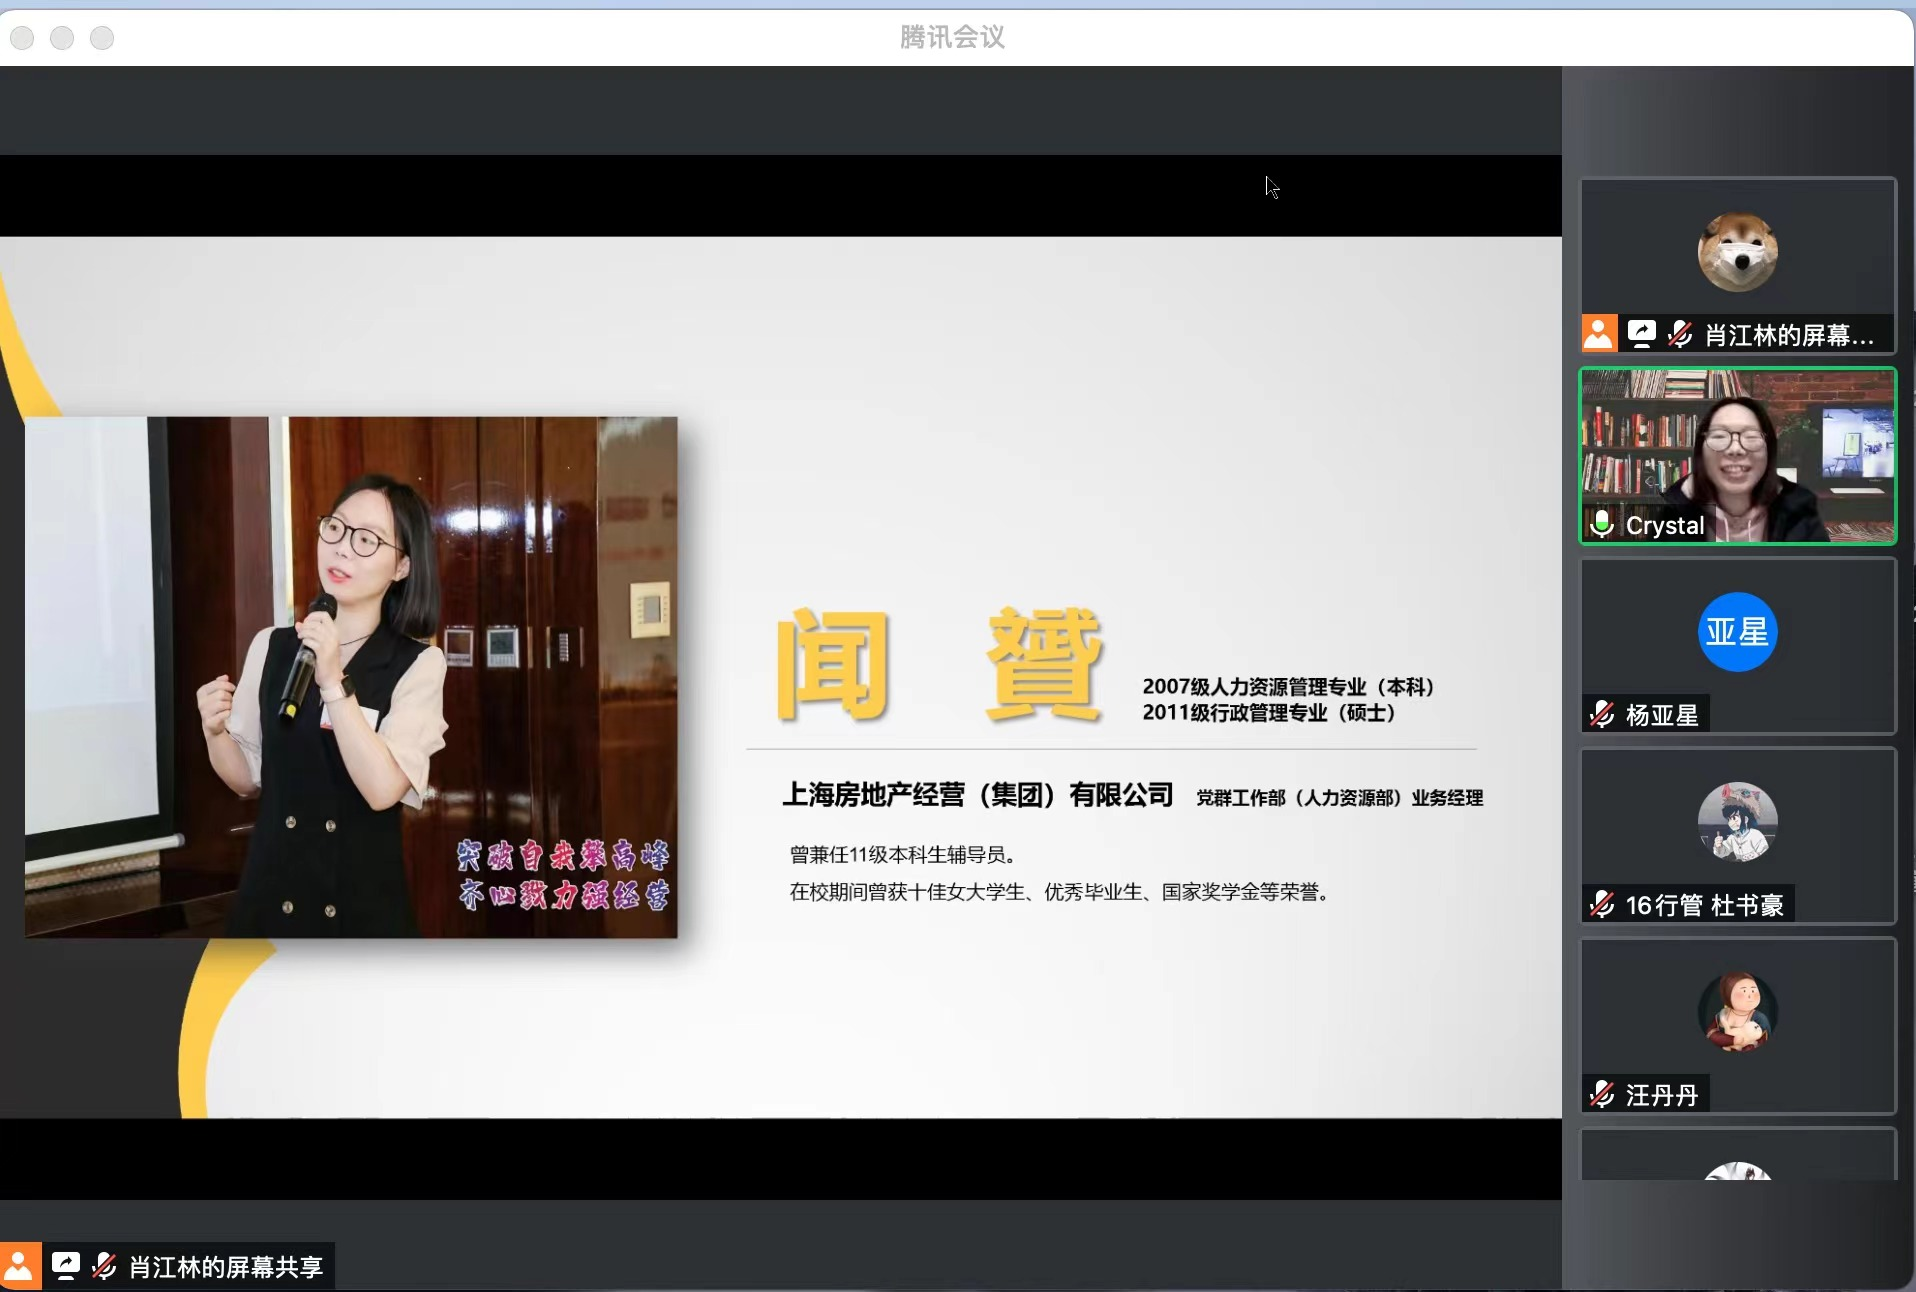Image resolution: width=1916 pixels, height=1292 pixels.
Task: Select Crystal's live video tile
Action: [x=1738, y=456]
